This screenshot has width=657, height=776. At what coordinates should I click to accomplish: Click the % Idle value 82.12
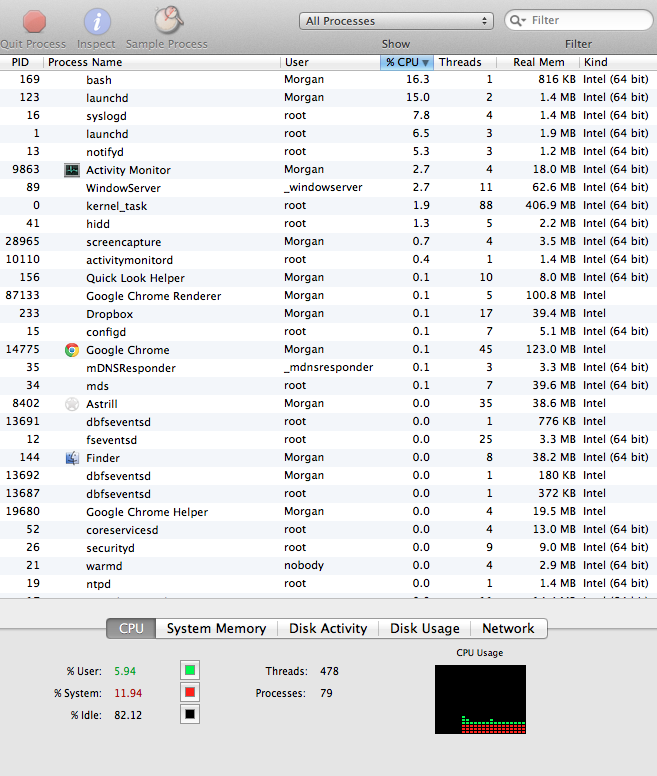(x=128, y=715)
